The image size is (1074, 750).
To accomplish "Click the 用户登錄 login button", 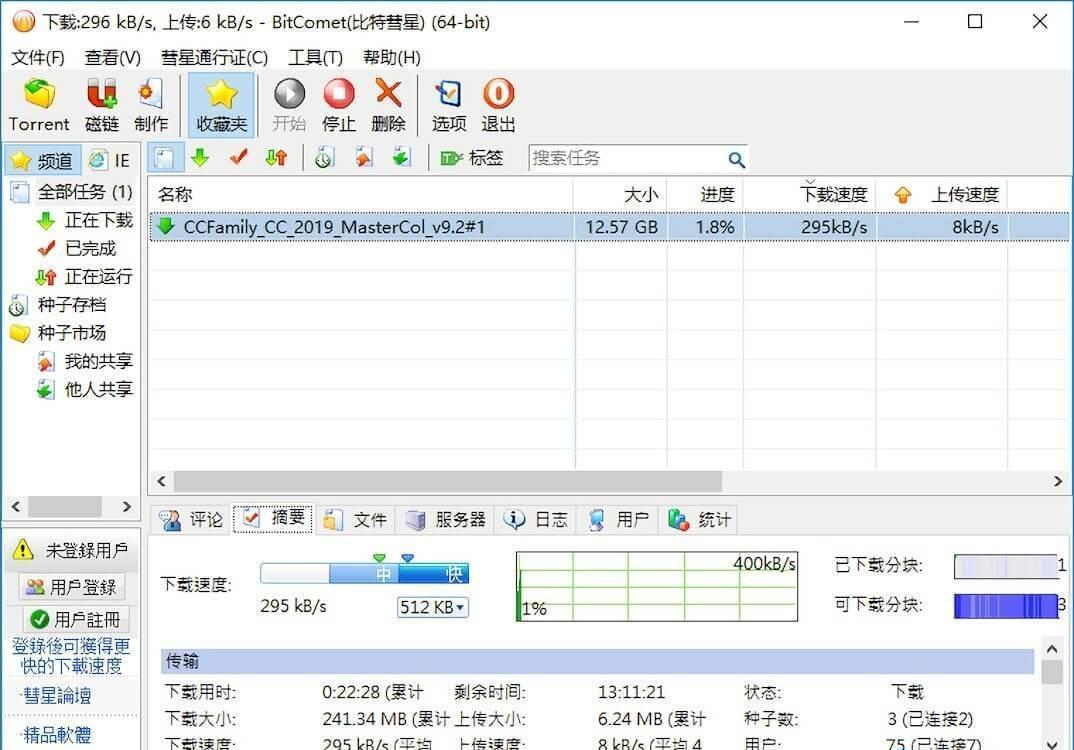I will (72, 587).
